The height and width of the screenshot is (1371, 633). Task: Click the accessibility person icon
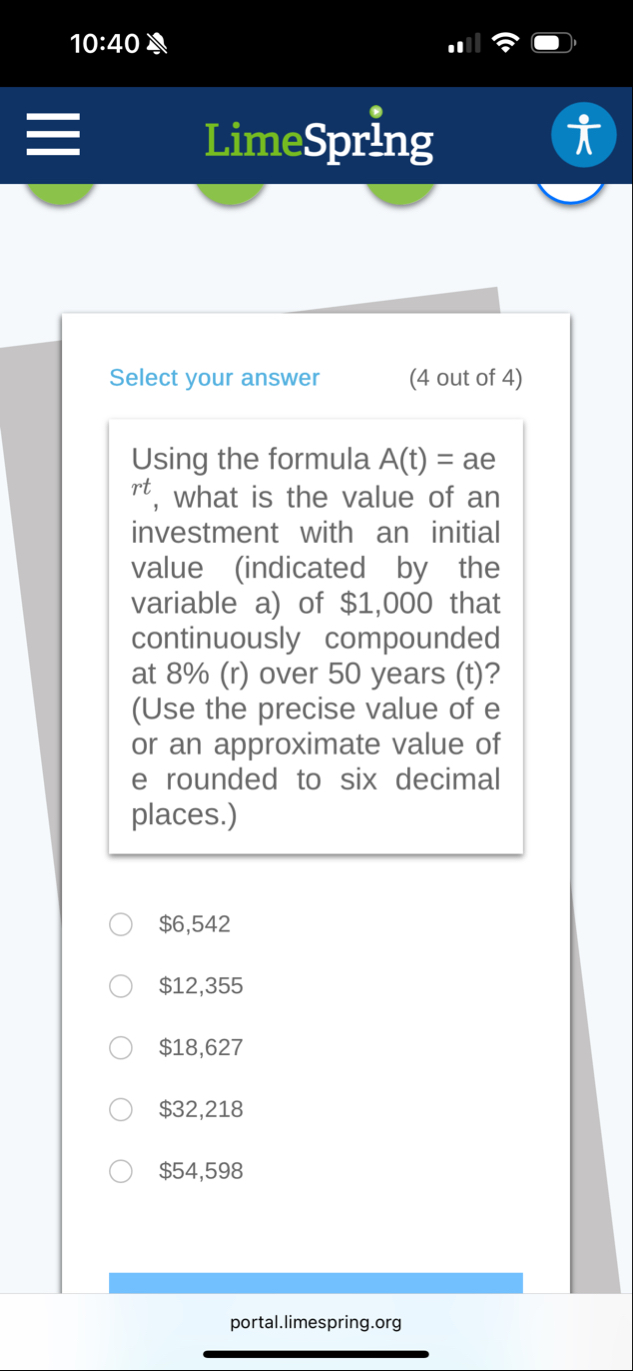coord(584,134)
